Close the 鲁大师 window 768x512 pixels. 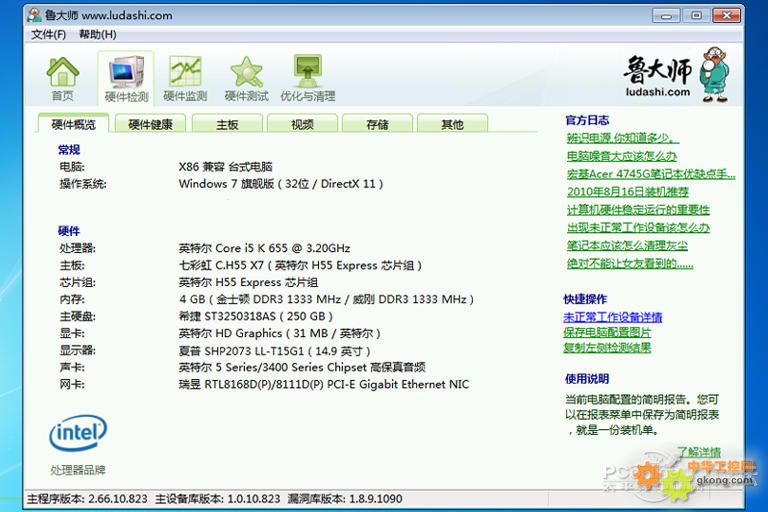point(726,16)
